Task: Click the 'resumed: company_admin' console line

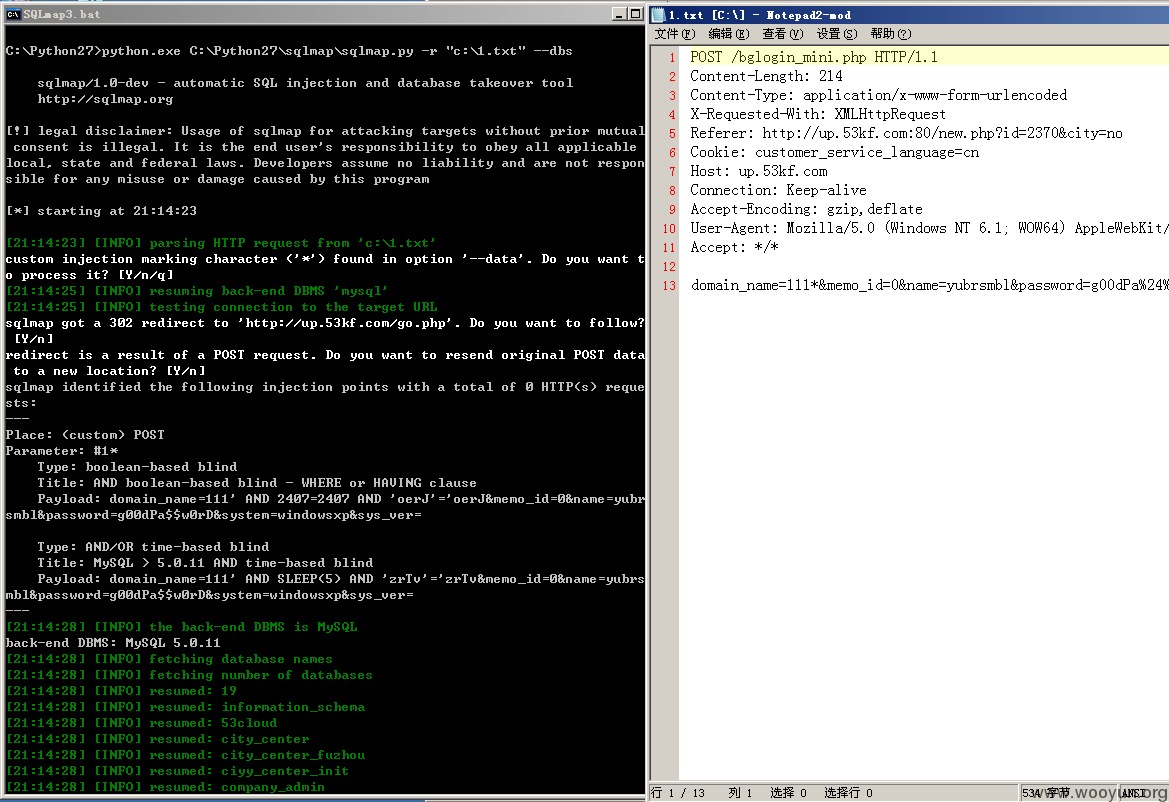Action: [165, 787]
